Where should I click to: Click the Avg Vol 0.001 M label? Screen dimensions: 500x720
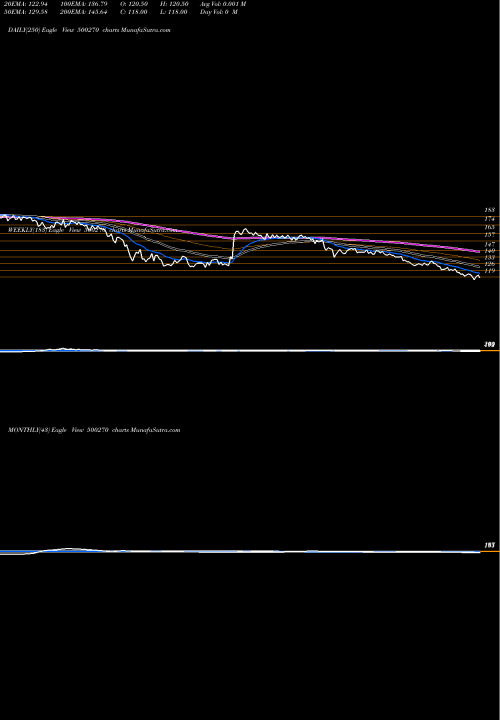223,4
